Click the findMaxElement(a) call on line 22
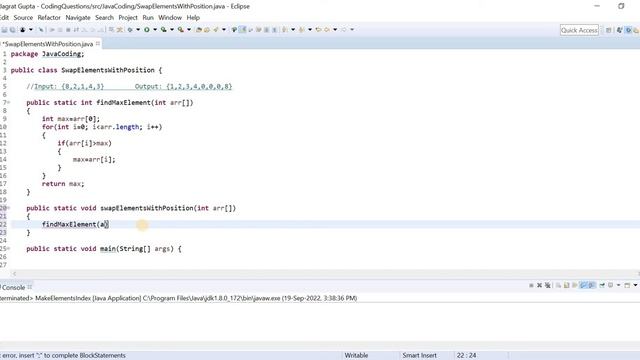 click(x=75, y=224)
